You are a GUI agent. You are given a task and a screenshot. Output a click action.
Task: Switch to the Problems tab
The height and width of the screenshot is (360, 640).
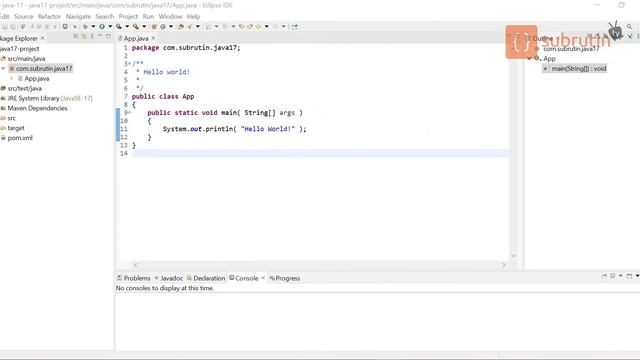pyautogui.click(x=133, y=278)
